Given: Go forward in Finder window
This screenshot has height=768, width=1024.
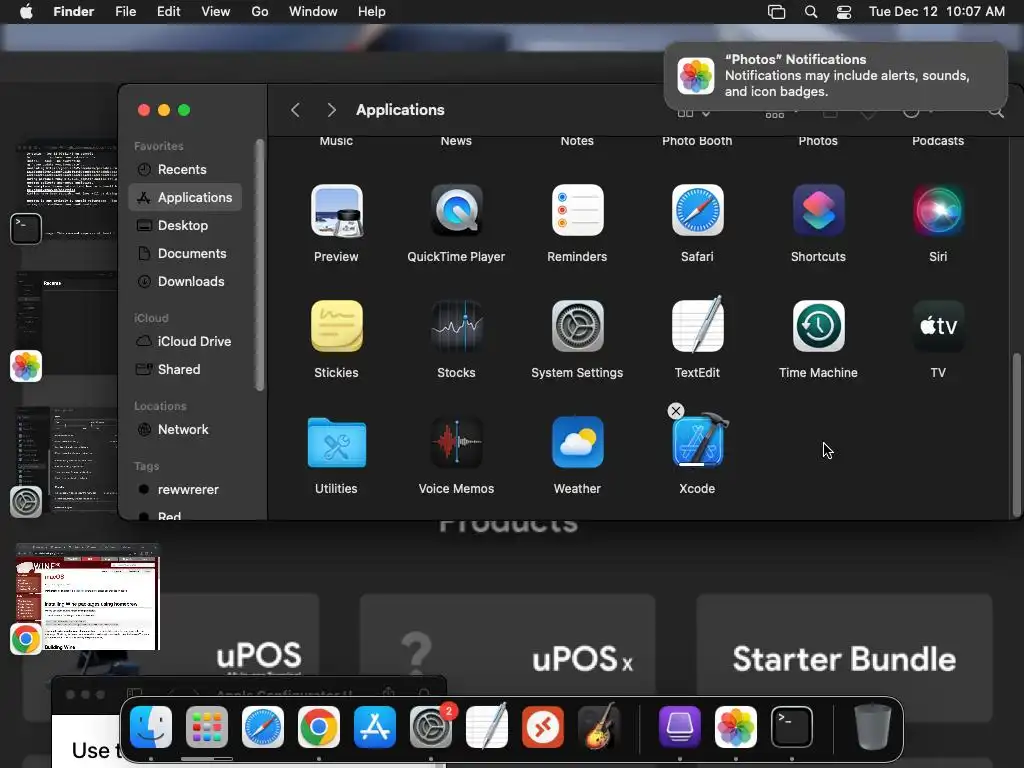Looking at the screenshot, I should click(331, 110).
